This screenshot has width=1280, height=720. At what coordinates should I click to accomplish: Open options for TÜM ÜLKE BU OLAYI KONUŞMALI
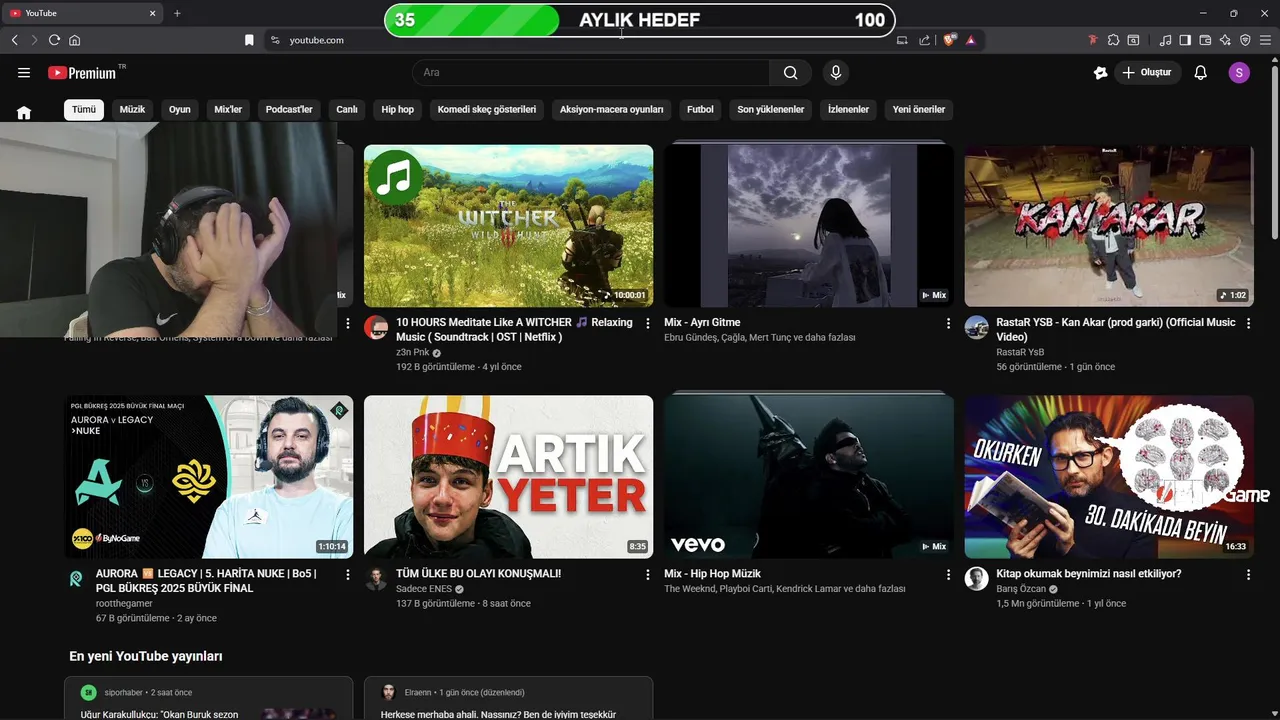coord(648,574)
